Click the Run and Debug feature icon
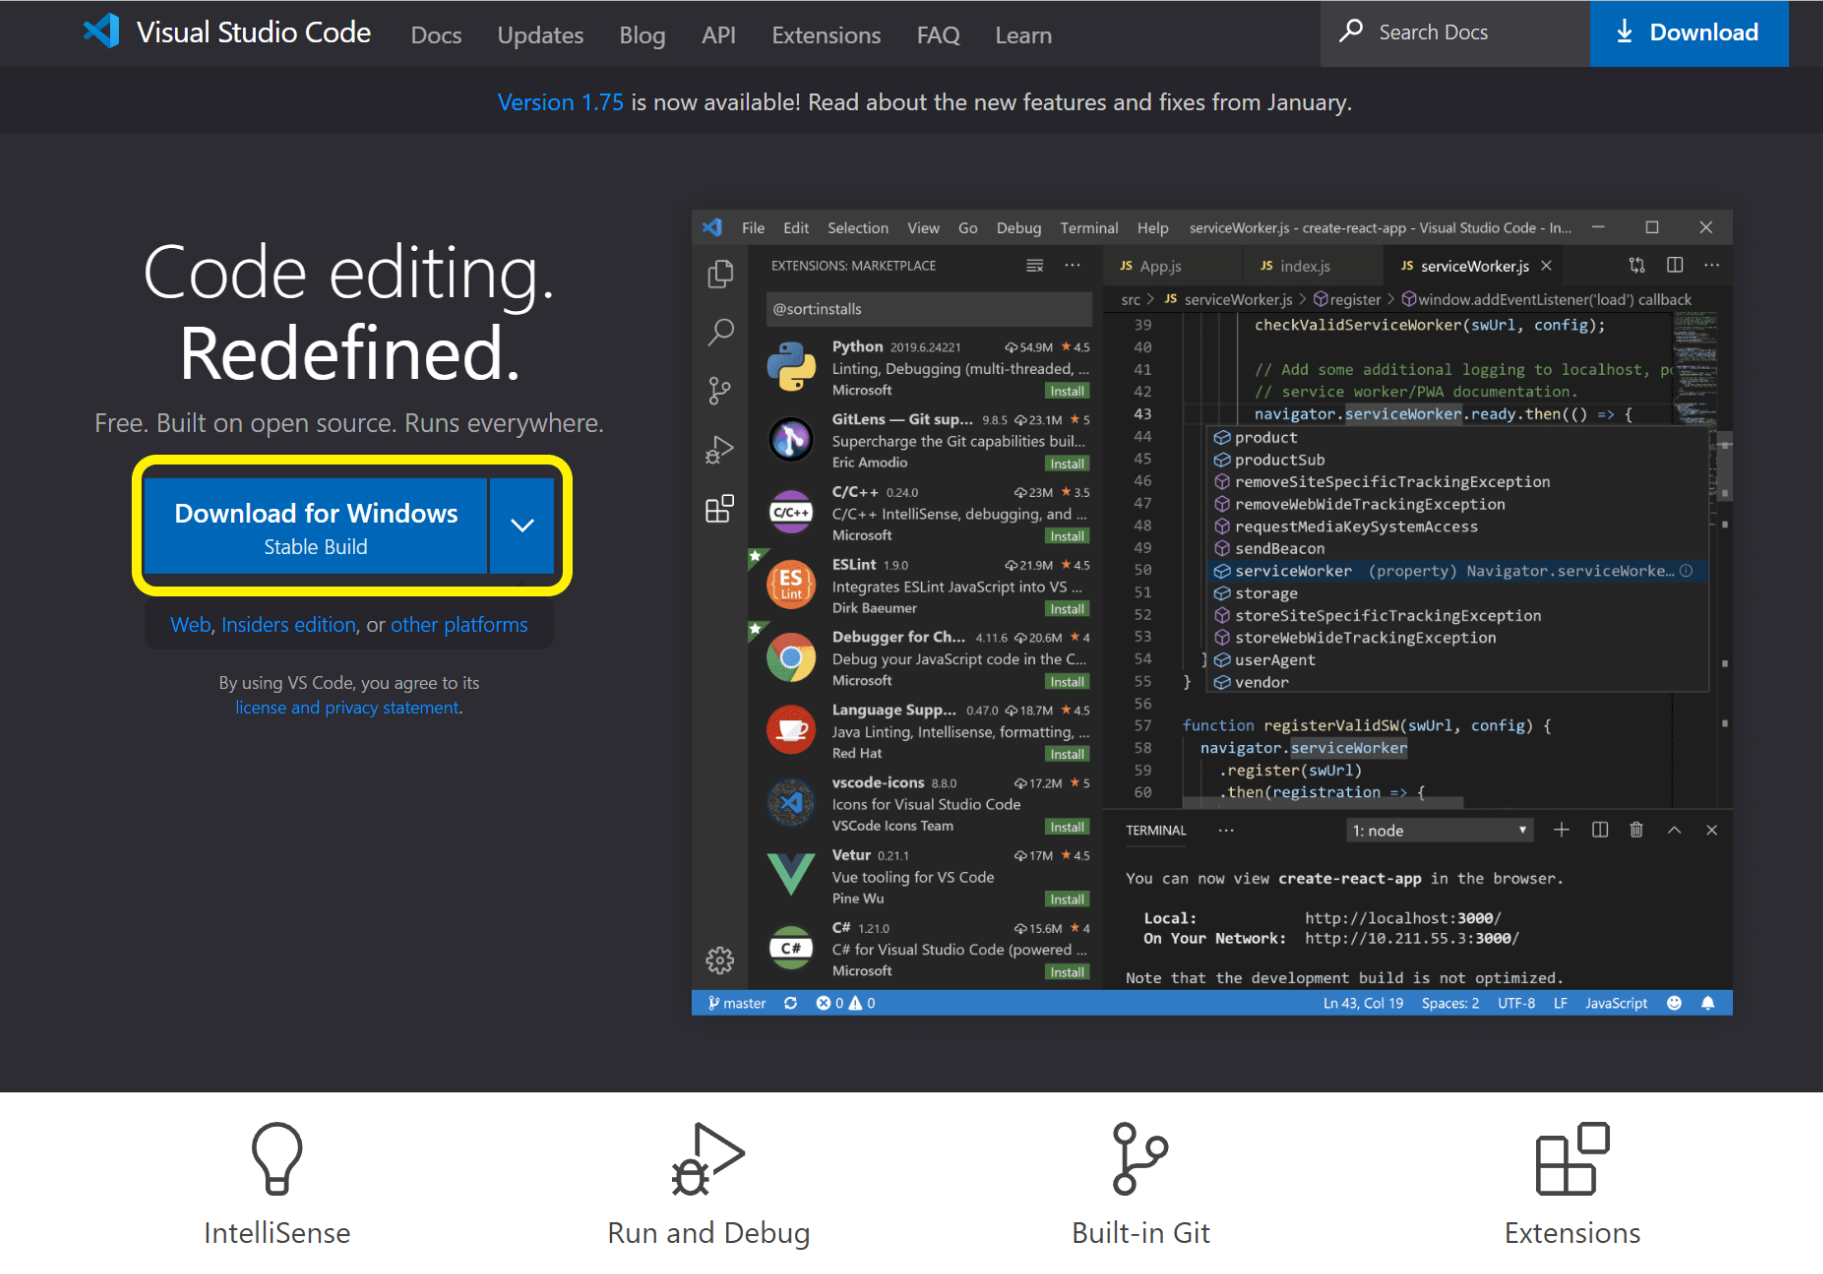 [x=708, y=1158]
